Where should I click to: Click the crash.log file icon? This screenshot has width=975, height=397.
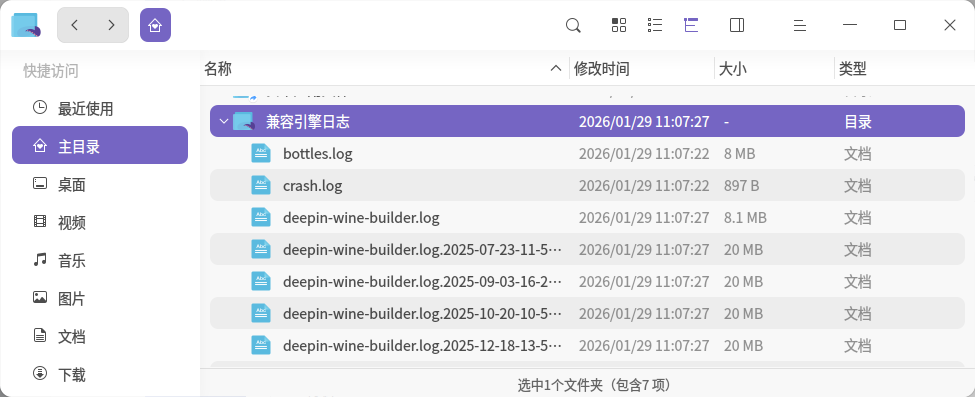point(261,185)
